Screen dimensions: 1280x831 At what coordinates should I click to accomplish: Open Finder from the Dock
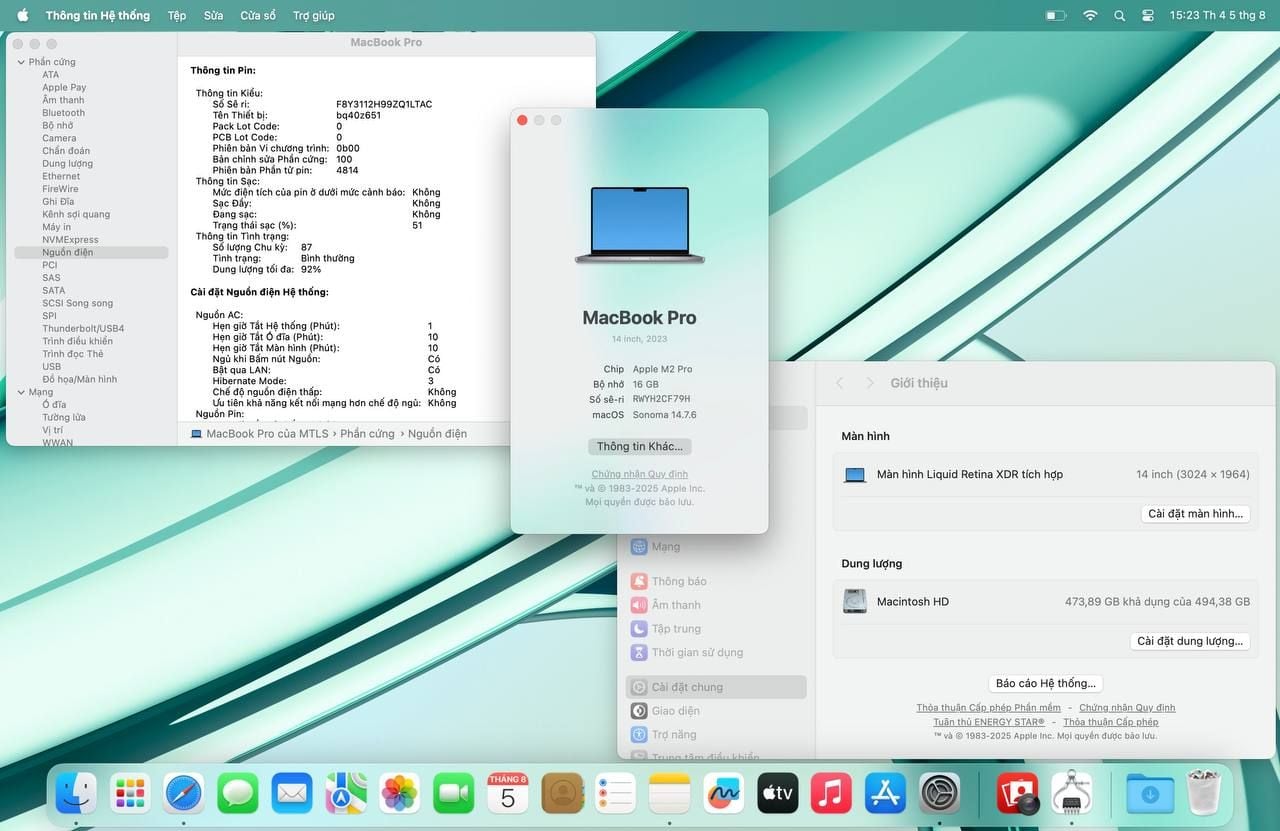click(76, 793)
